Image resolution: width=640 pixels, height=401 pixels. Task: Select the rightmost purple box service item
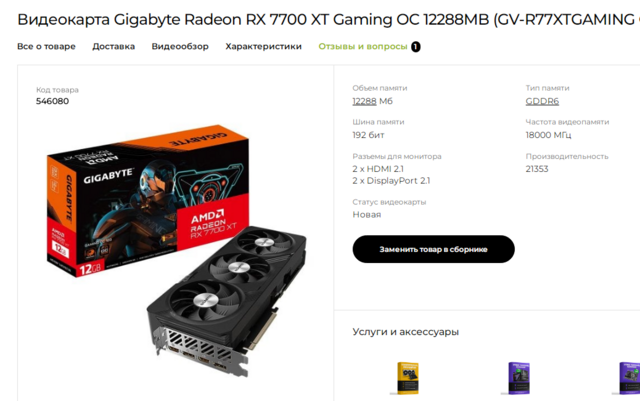click(x=629, y=378)
